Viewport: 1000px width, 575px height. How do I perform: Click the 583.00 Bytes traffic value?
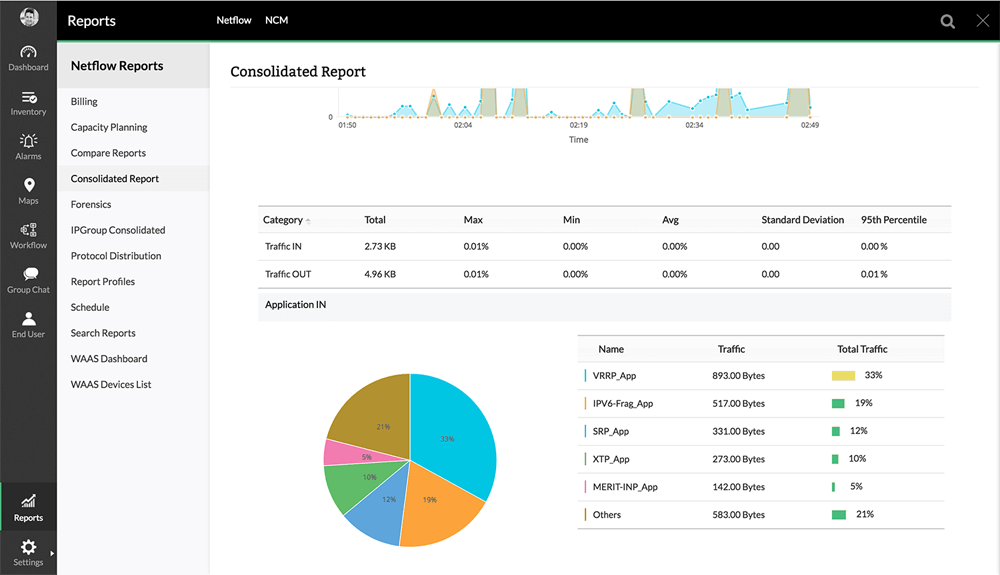[739, 515]
